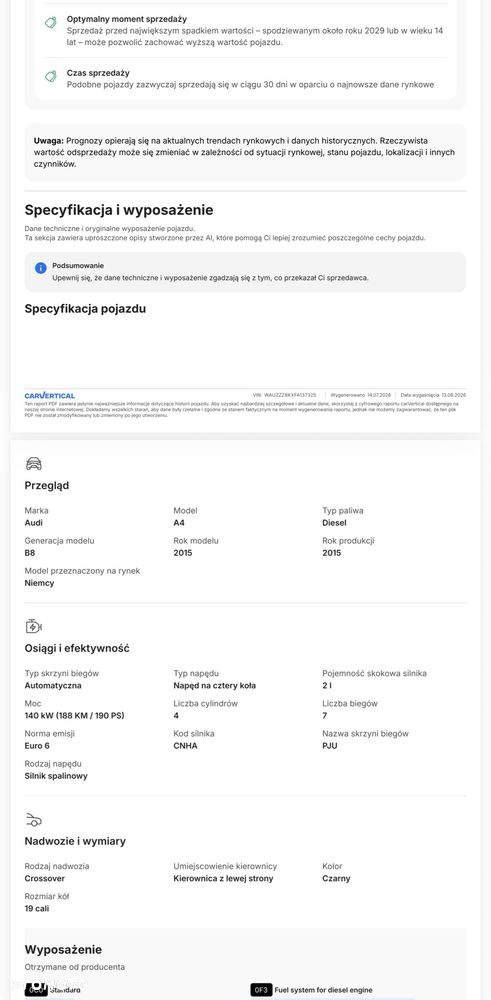Click the Fuel system for diesel engine entry
491x1000 pixels.
pyautogui.click(x=323, y=990)
